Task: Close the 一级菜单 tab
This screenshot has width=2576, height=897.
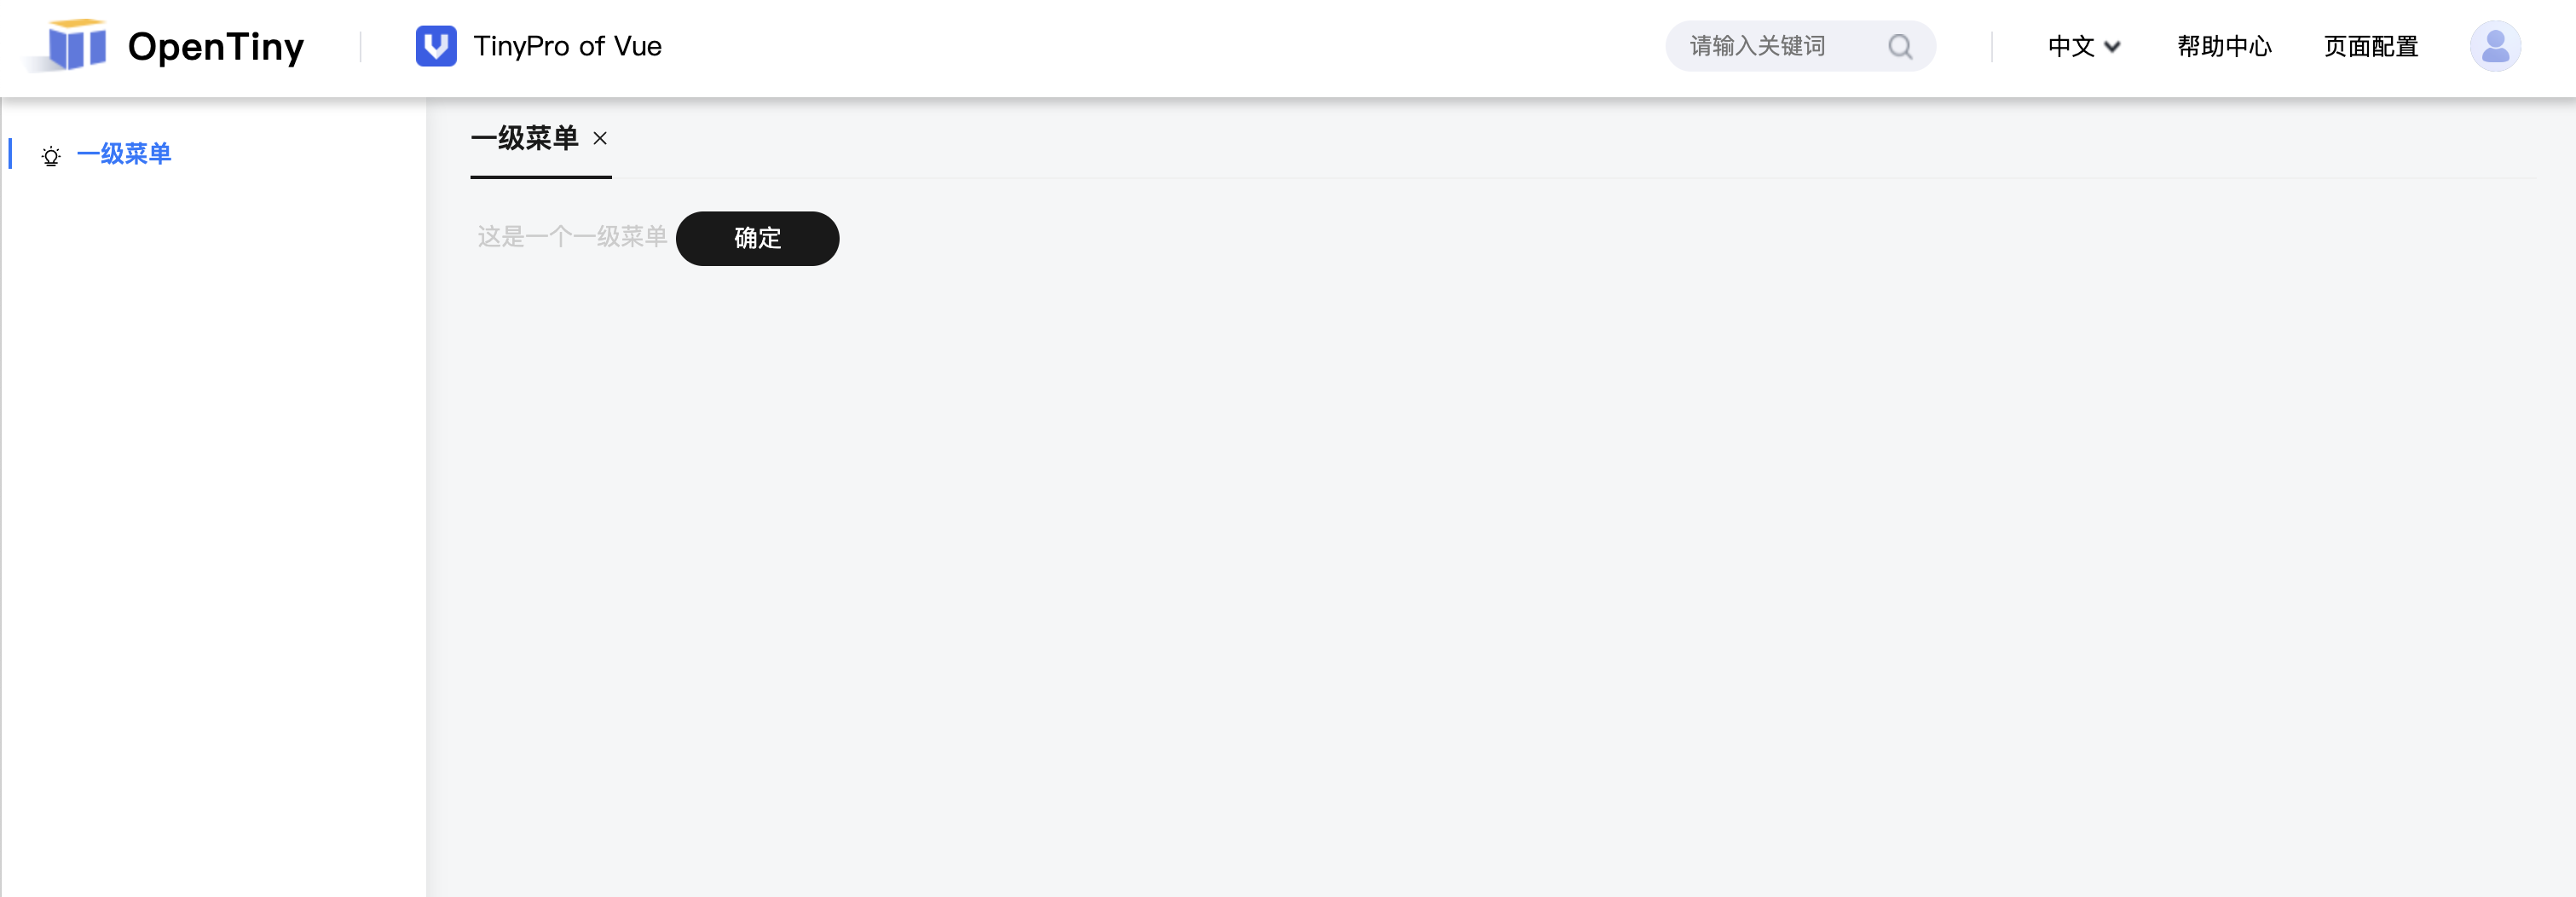Action: point(600,139)
